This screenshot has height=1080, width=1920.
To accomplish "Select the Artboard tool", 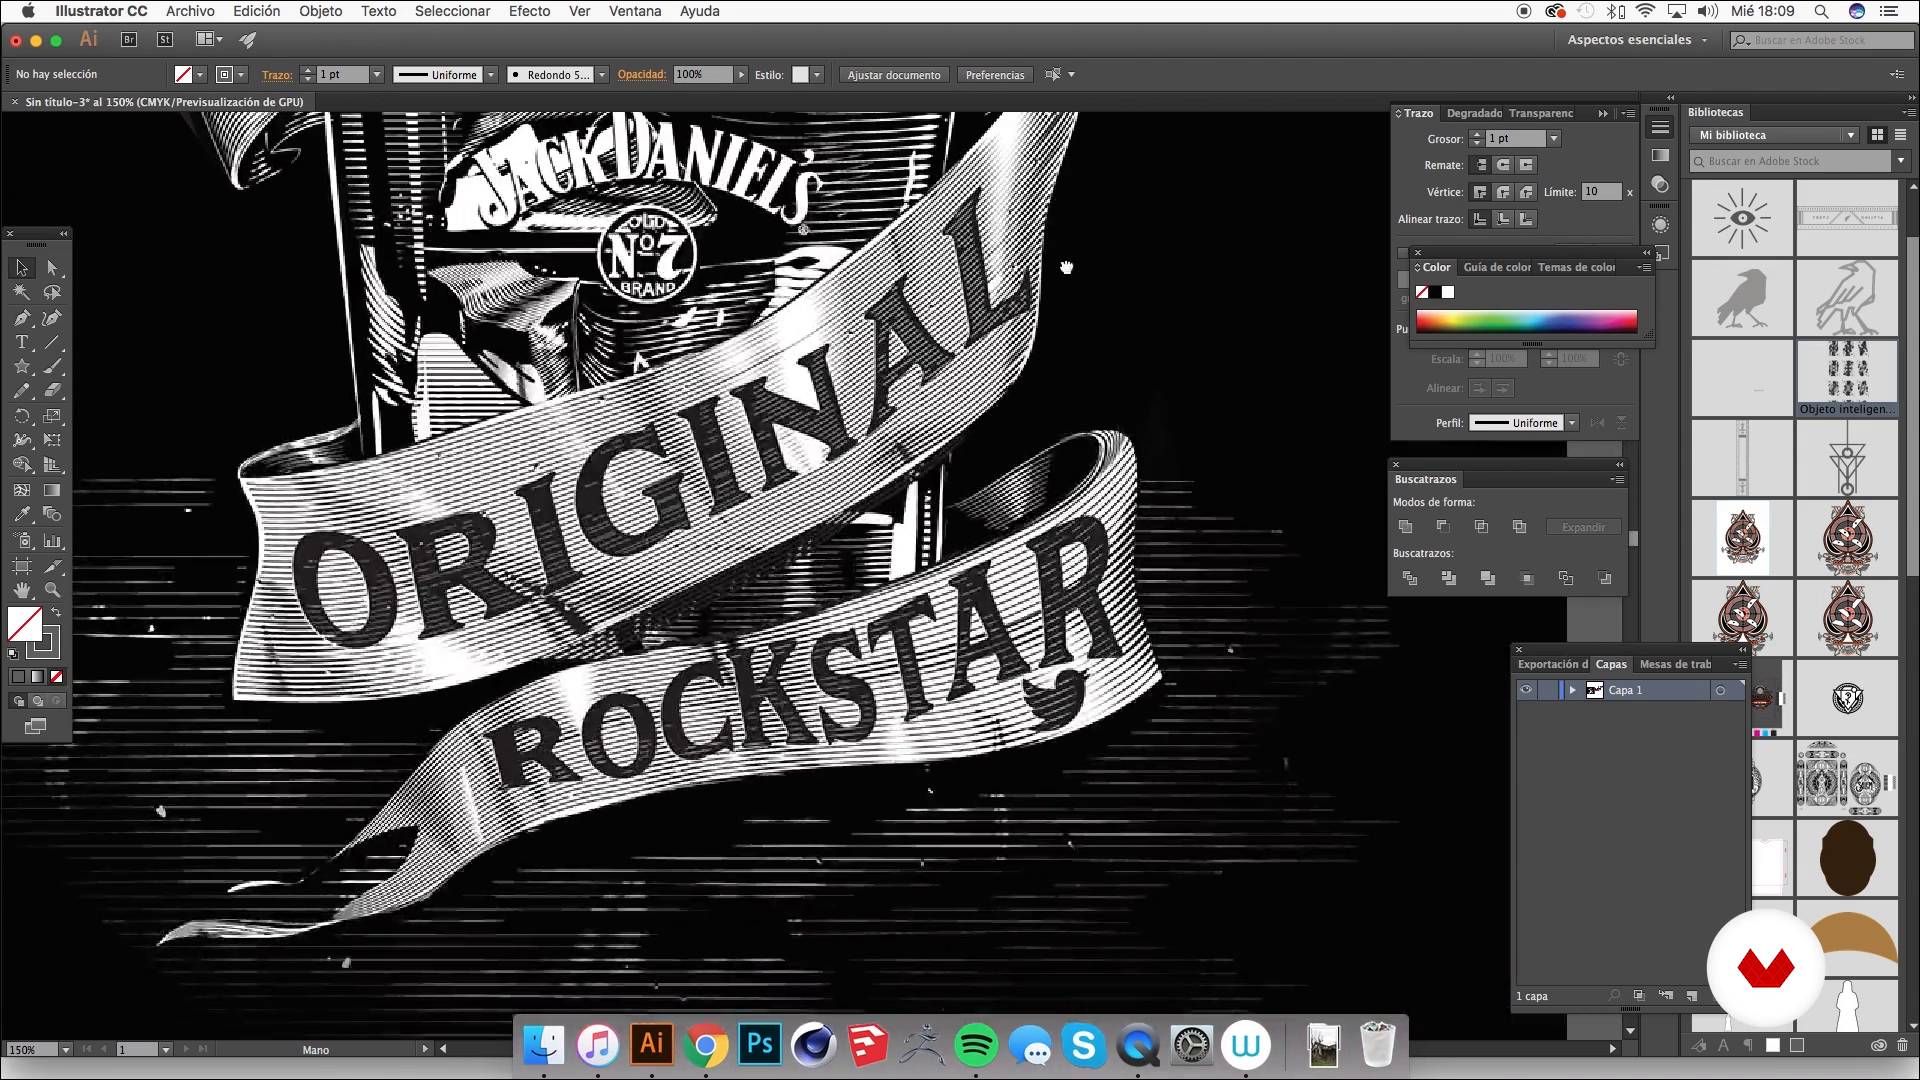I will (x=22, y=565).
